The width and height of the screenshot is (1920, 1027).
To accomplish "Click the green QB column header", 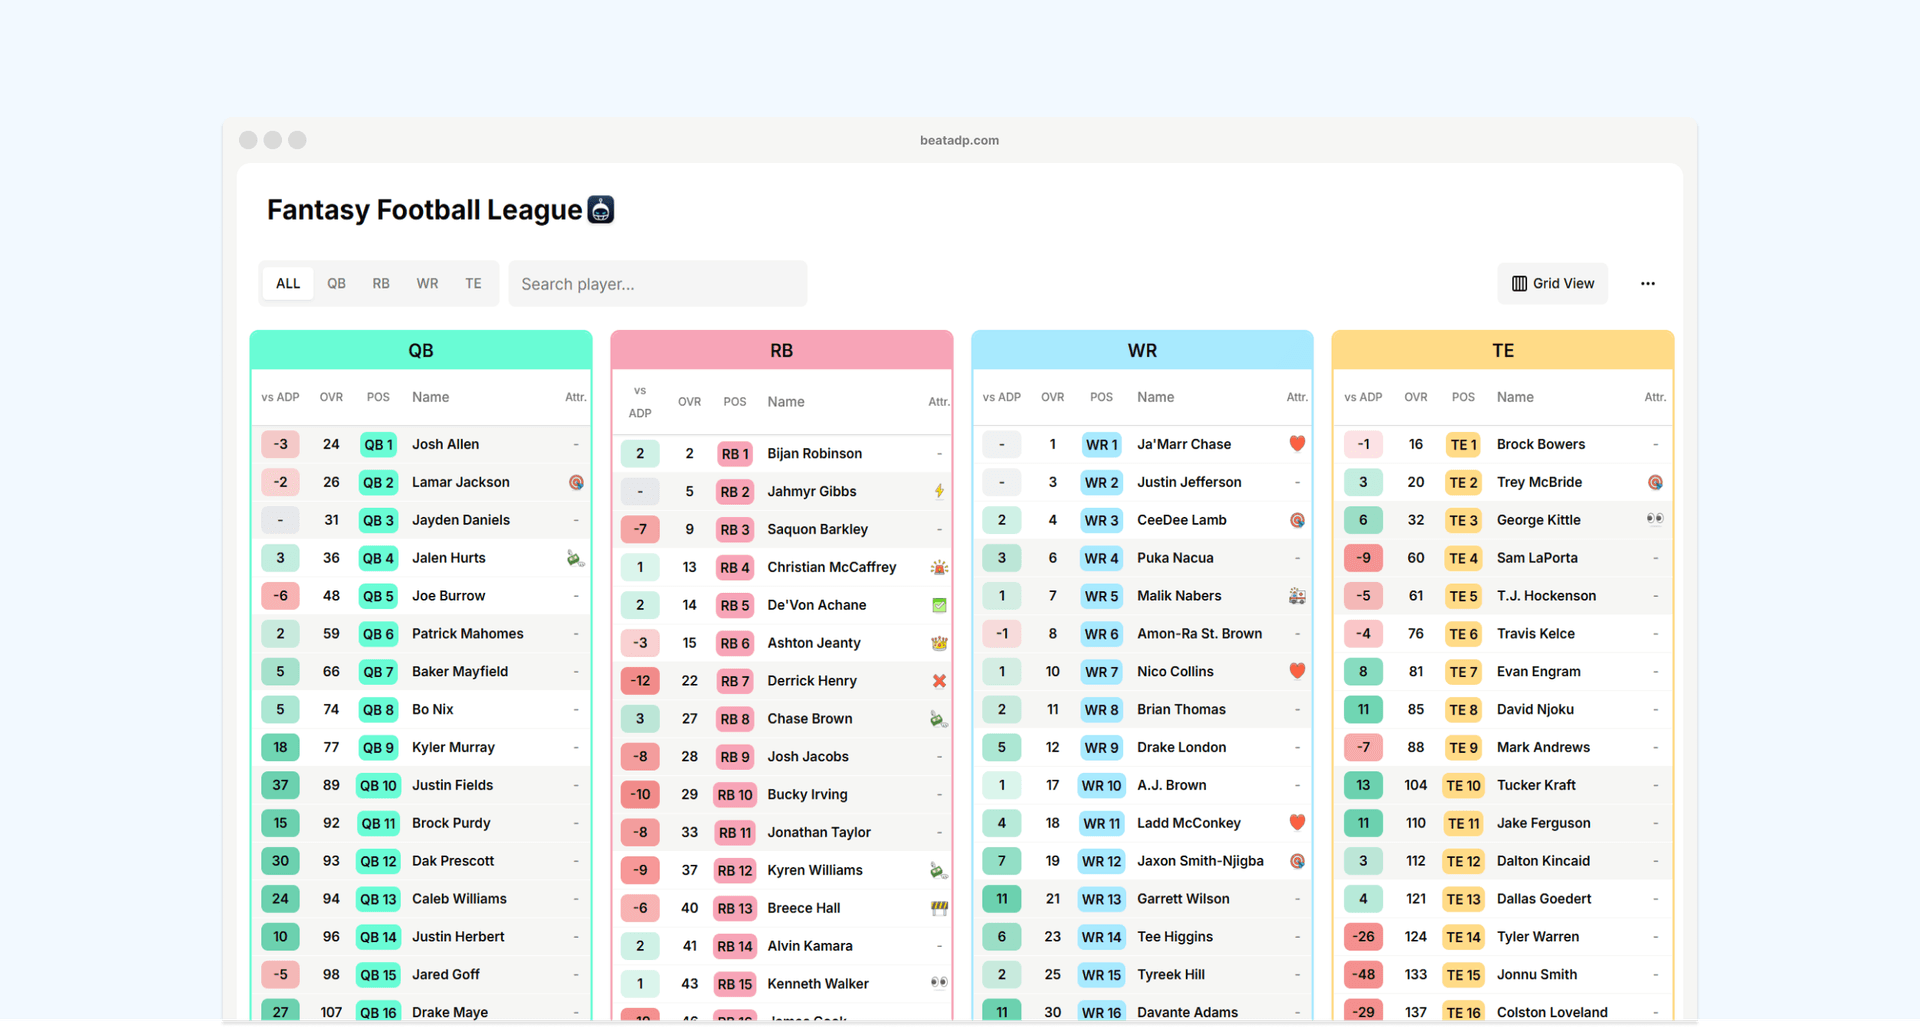I will [x=421, y=350].
